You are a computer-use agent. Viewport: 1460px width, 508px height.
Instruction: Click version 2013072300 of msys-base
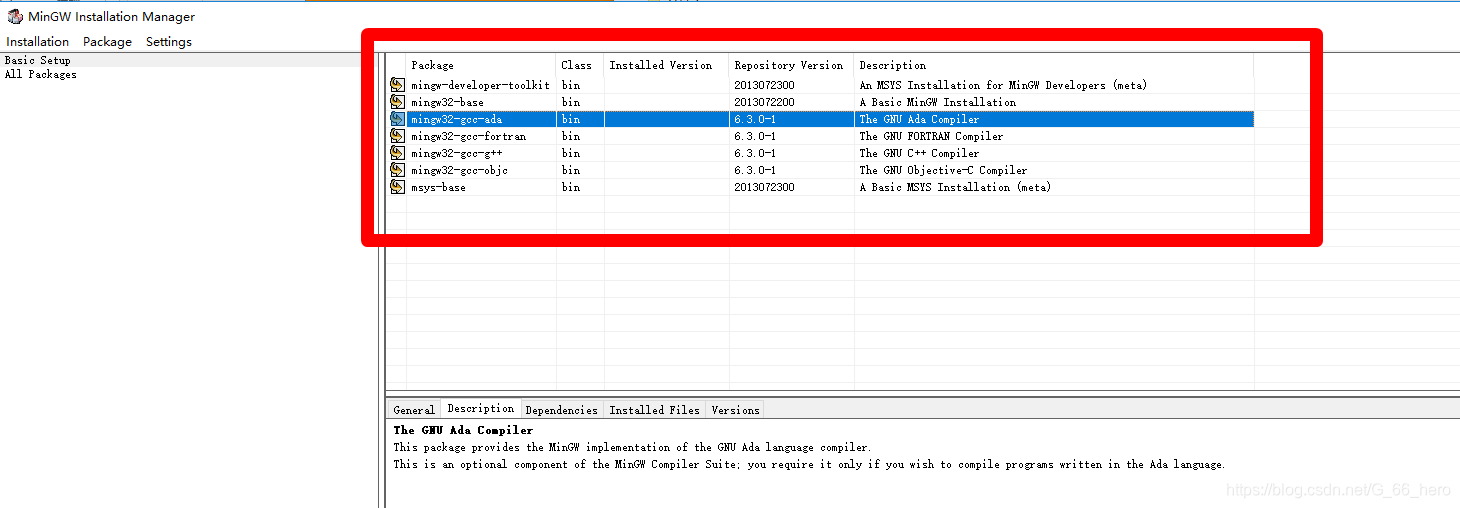(x=764, y=187)
